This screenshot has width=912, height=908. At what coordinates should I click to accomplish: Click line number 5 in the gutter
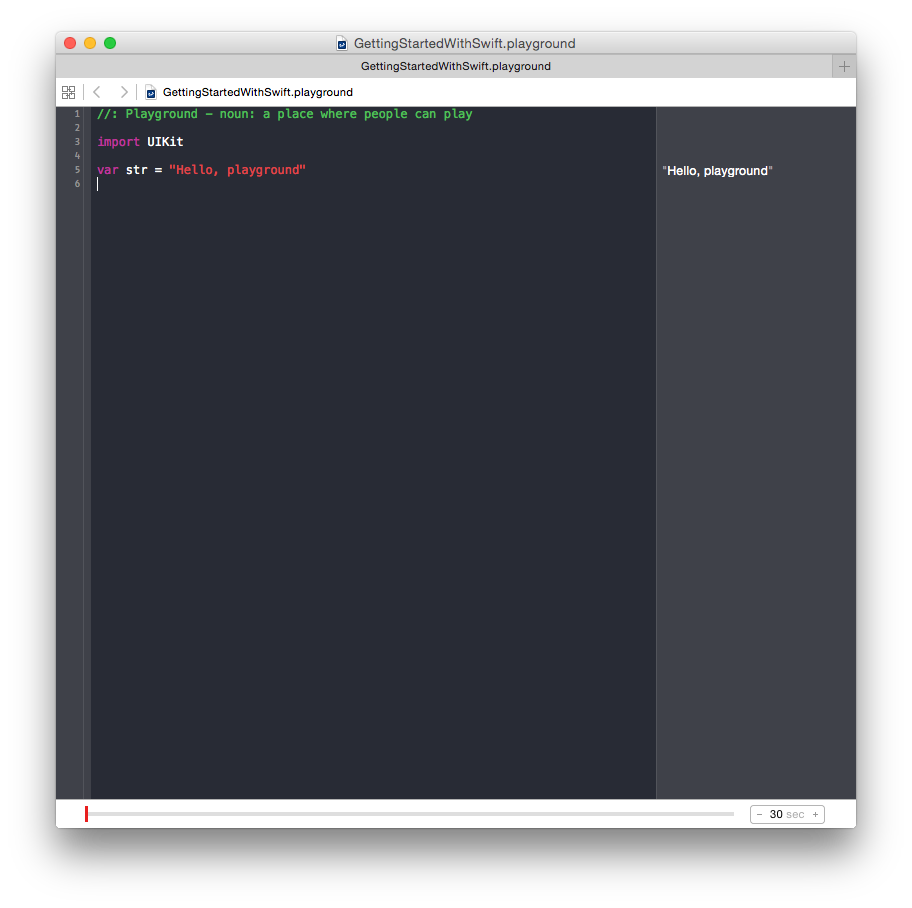pyautogui.click(x=77, y=170)
